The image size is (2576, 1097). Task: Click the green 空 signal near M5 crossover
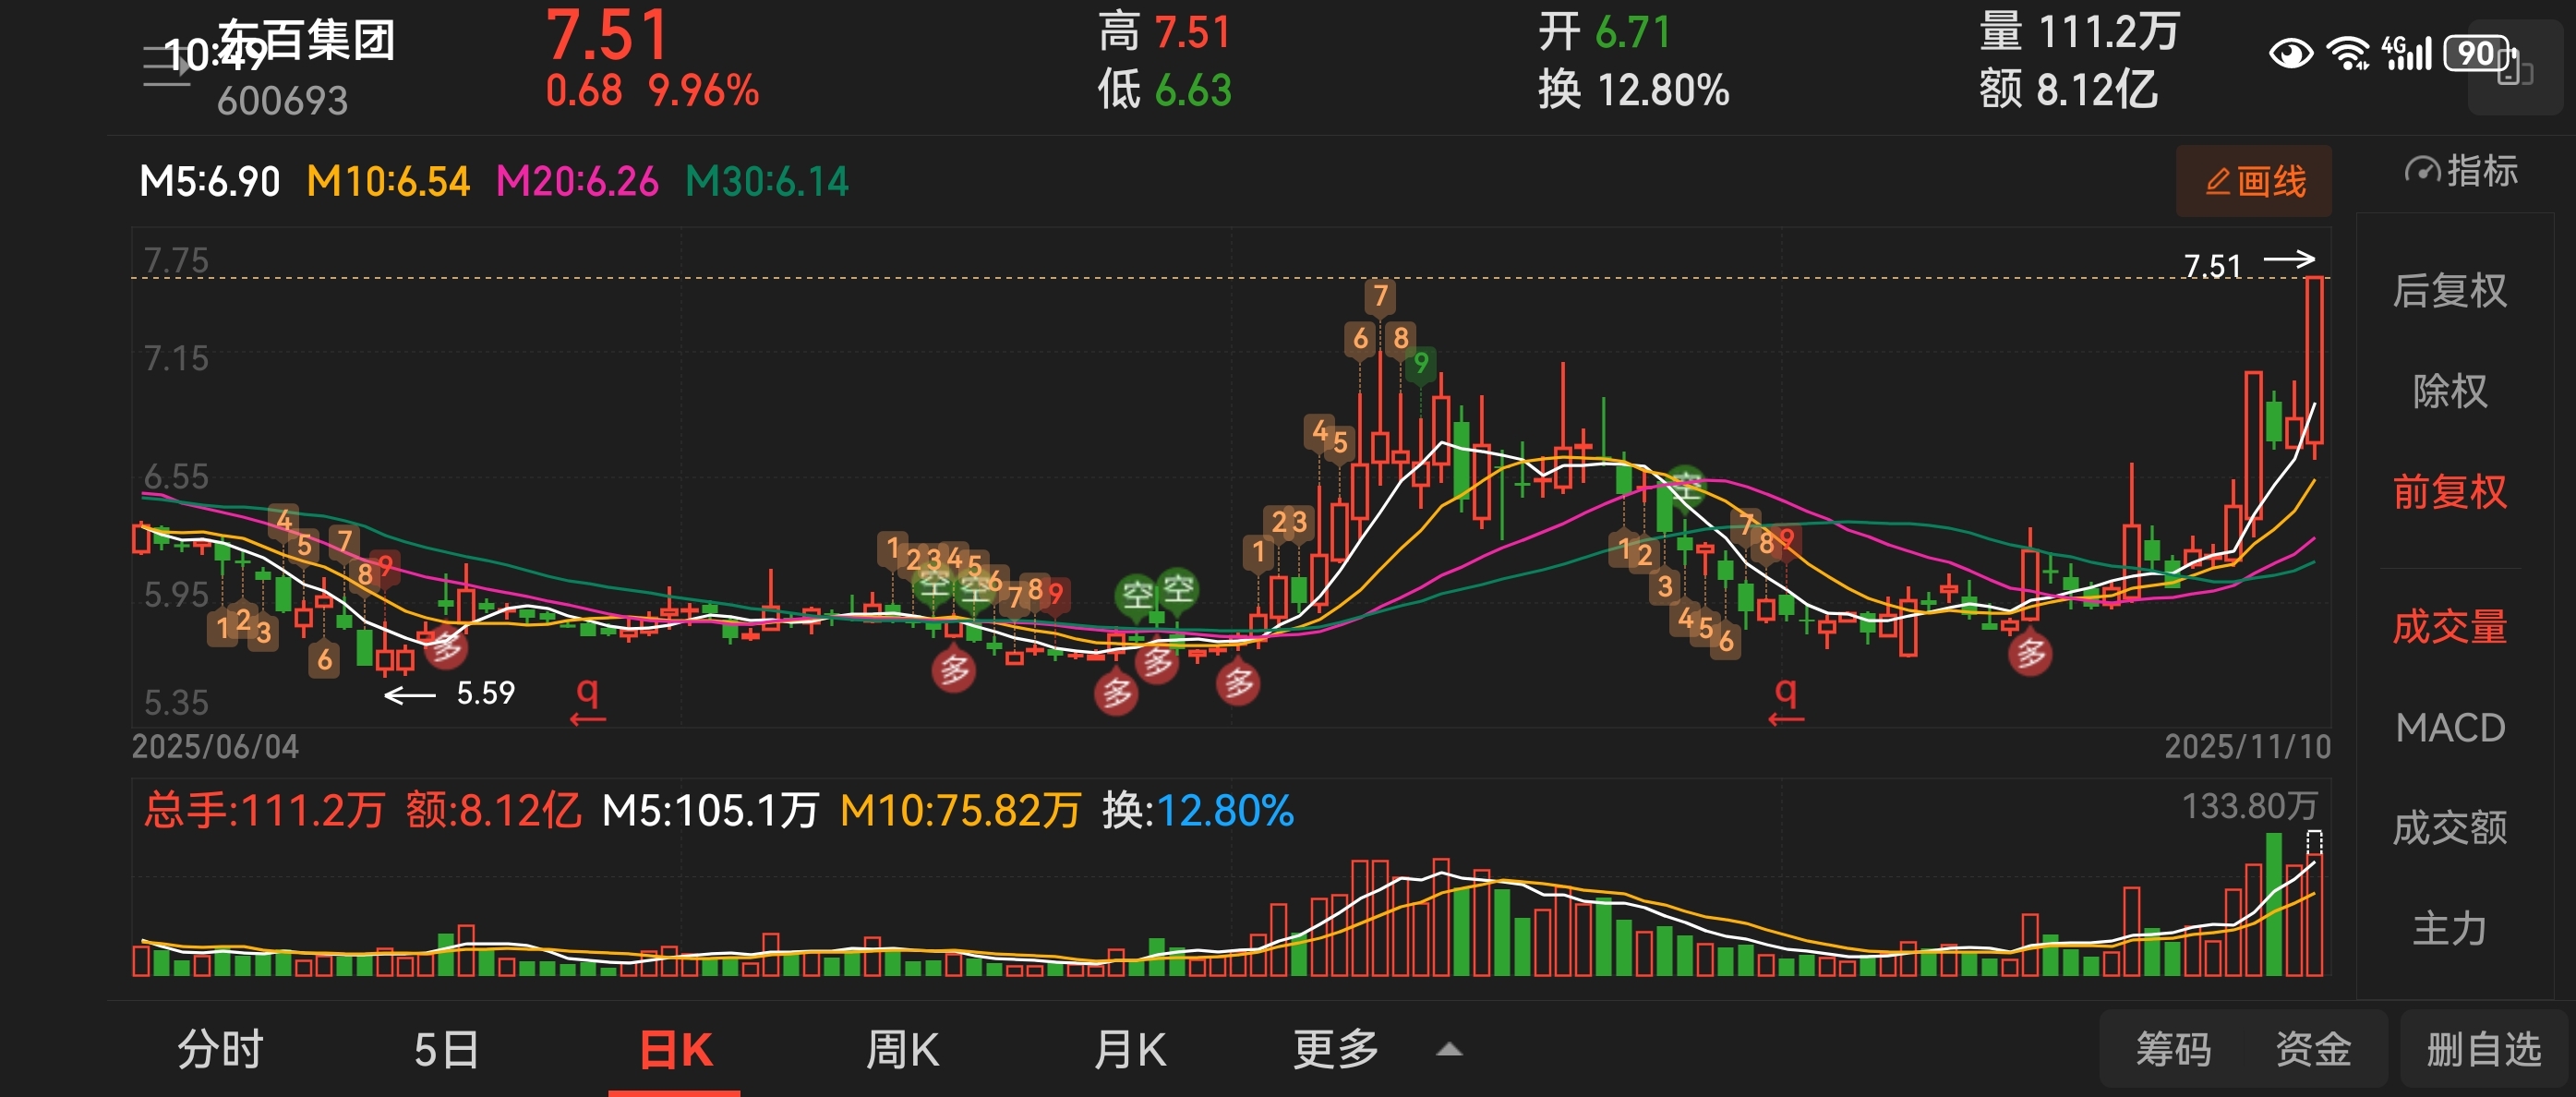point(1686,488)
